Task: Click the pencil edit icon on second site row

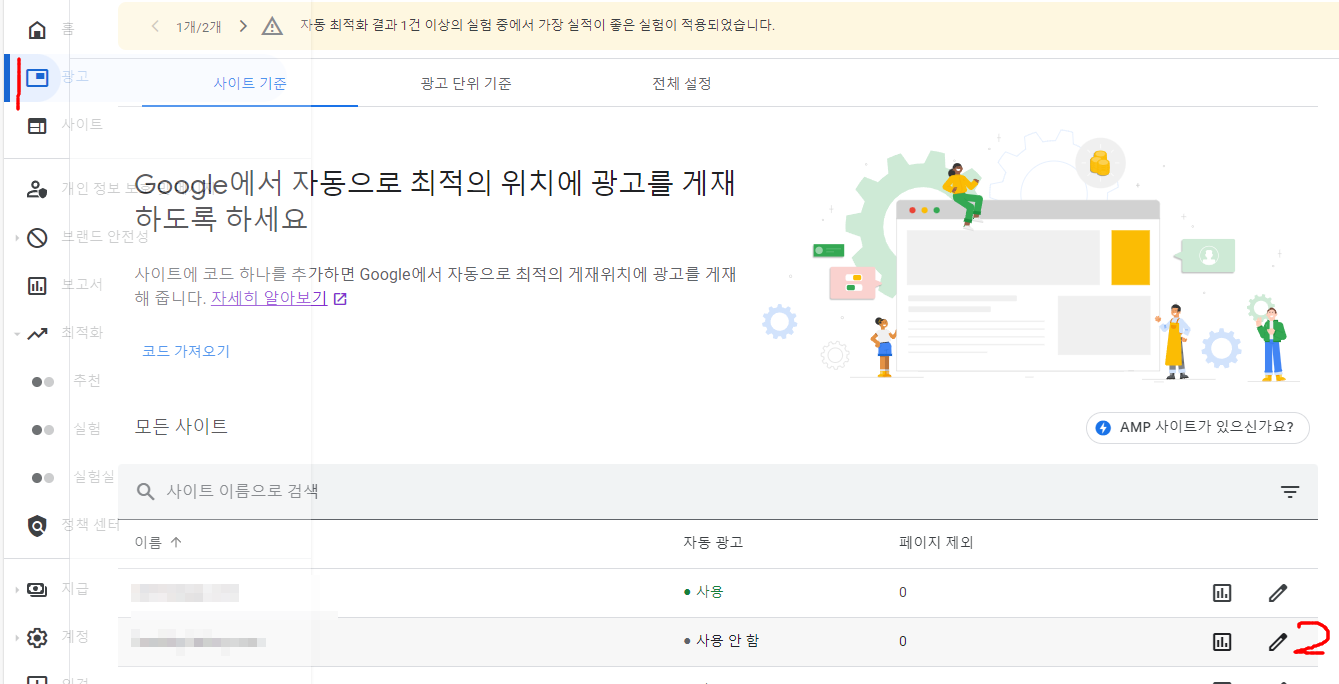Action: click(1277, 640)
